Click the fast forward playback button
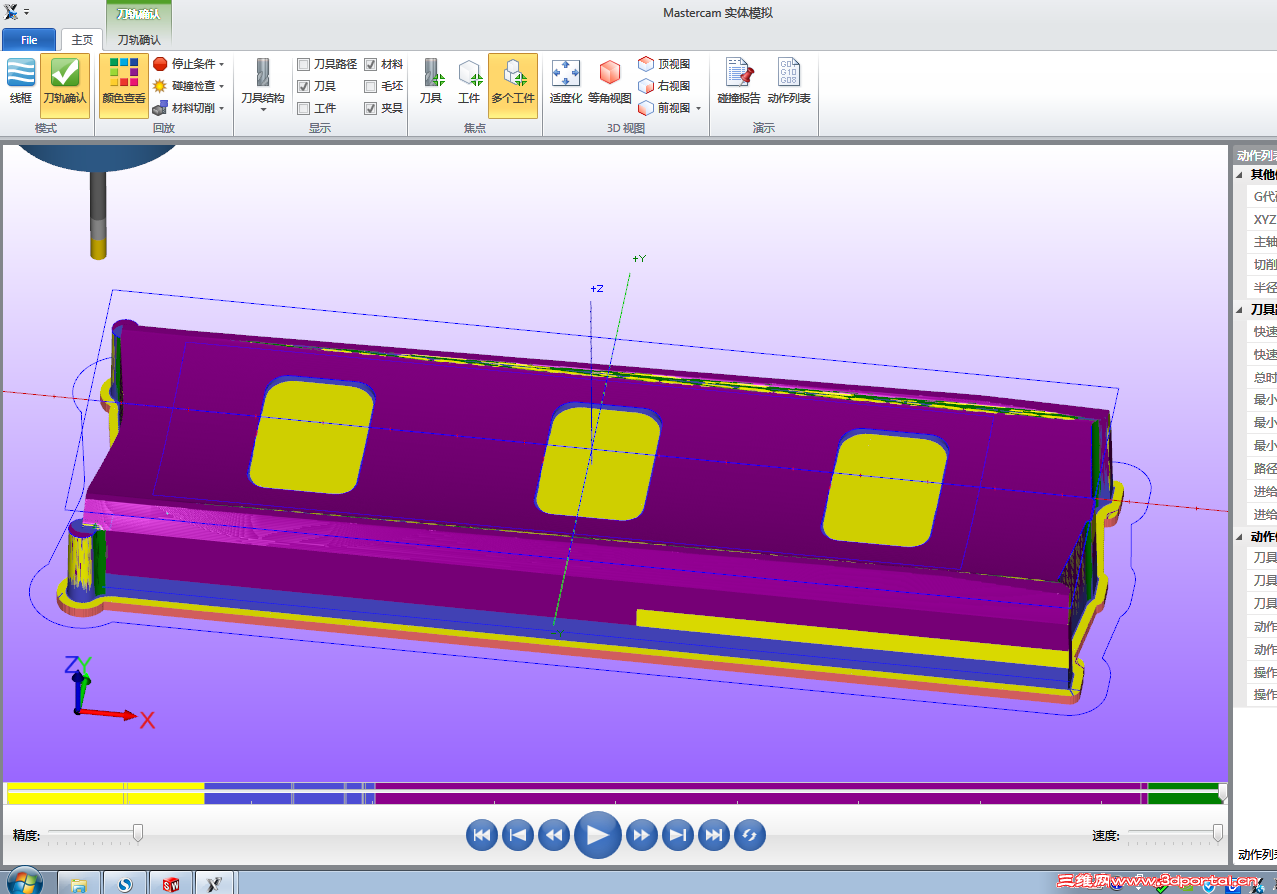This screenshot has width=1277, height=894. pyautogui.click(x=642, y=835)
